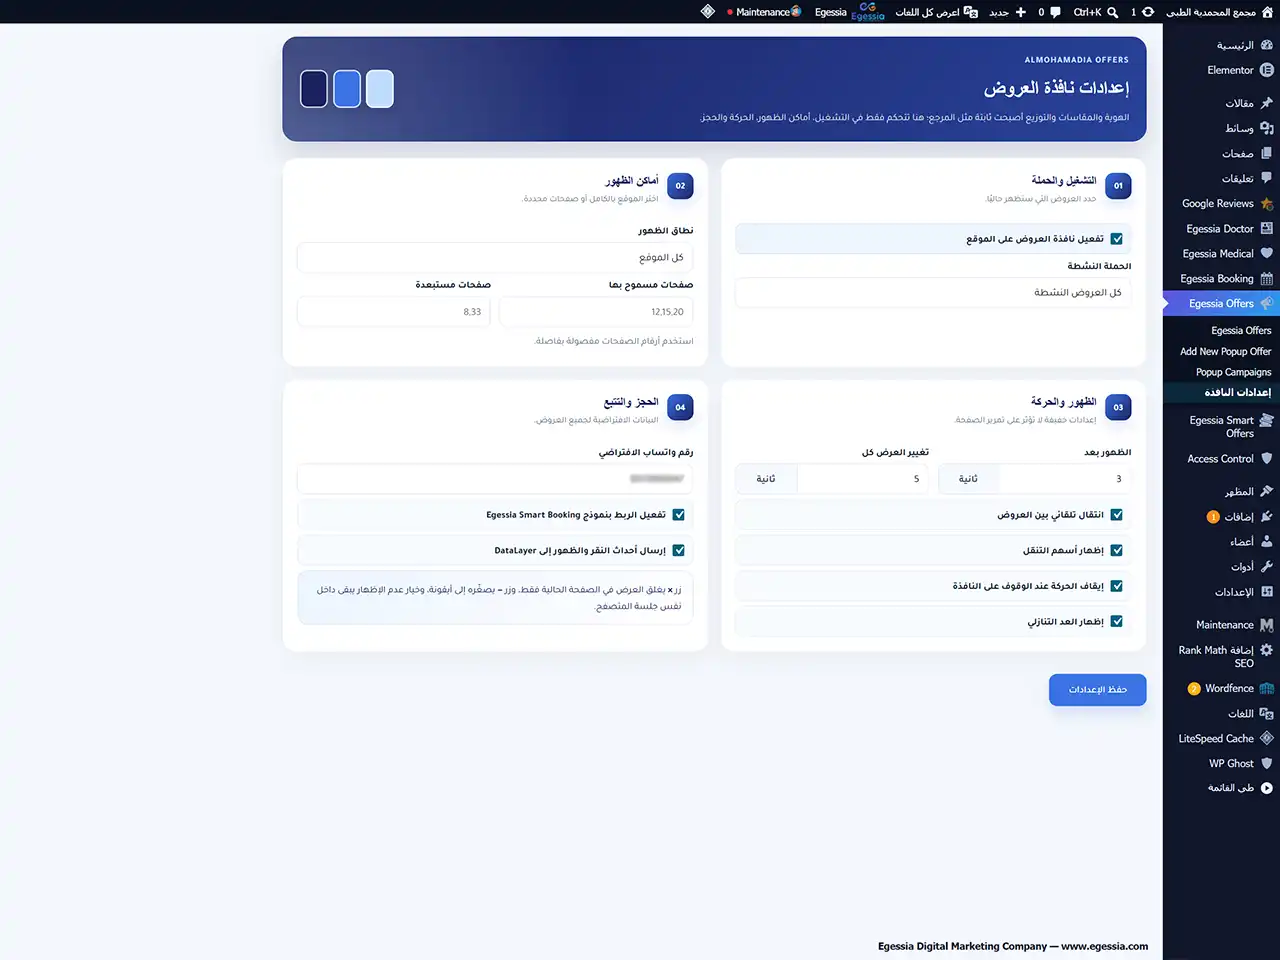Click the Egessia Offers megaphone icon
This screenshot has height=960, width=1280.
coord(1267,303)
